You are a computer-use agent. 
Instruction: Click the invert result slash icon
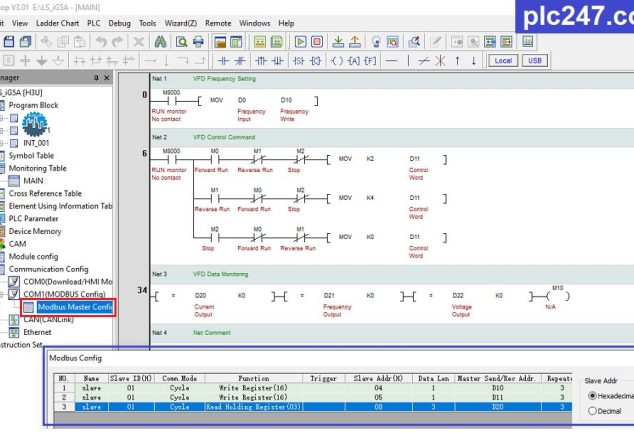click(424, 61)
